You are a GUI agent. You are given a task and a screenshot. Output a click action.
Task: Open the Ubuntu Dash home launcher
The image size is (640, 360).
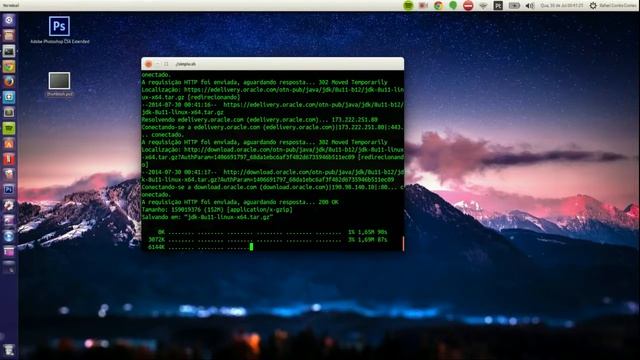click(9, 20)
